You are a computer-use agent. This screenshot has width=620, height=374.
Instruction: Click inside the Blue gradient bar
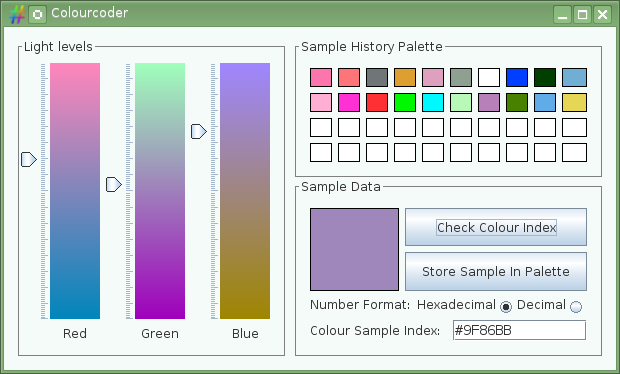(245, 191)
